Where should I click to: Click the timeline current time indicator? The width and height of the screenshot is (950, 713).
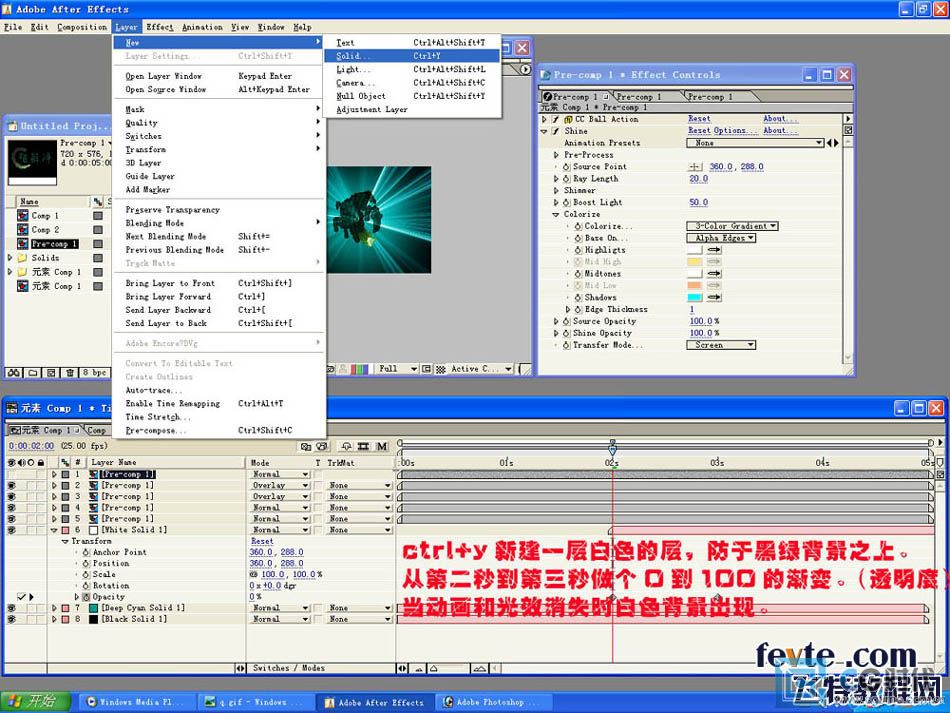613,449
